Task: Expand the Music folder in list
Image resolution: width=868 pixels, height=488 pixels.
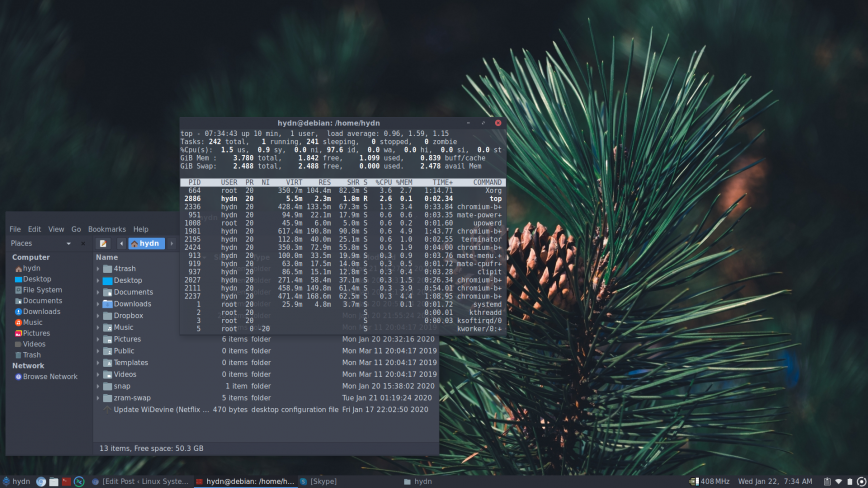Action: coord(99,328)
